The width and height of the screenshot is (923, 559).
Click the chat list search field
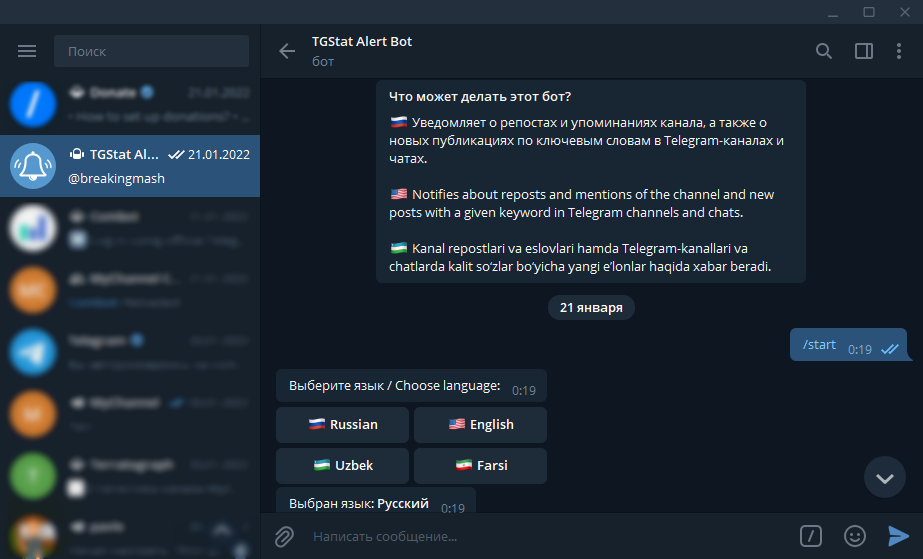click(x=151, y=51)
